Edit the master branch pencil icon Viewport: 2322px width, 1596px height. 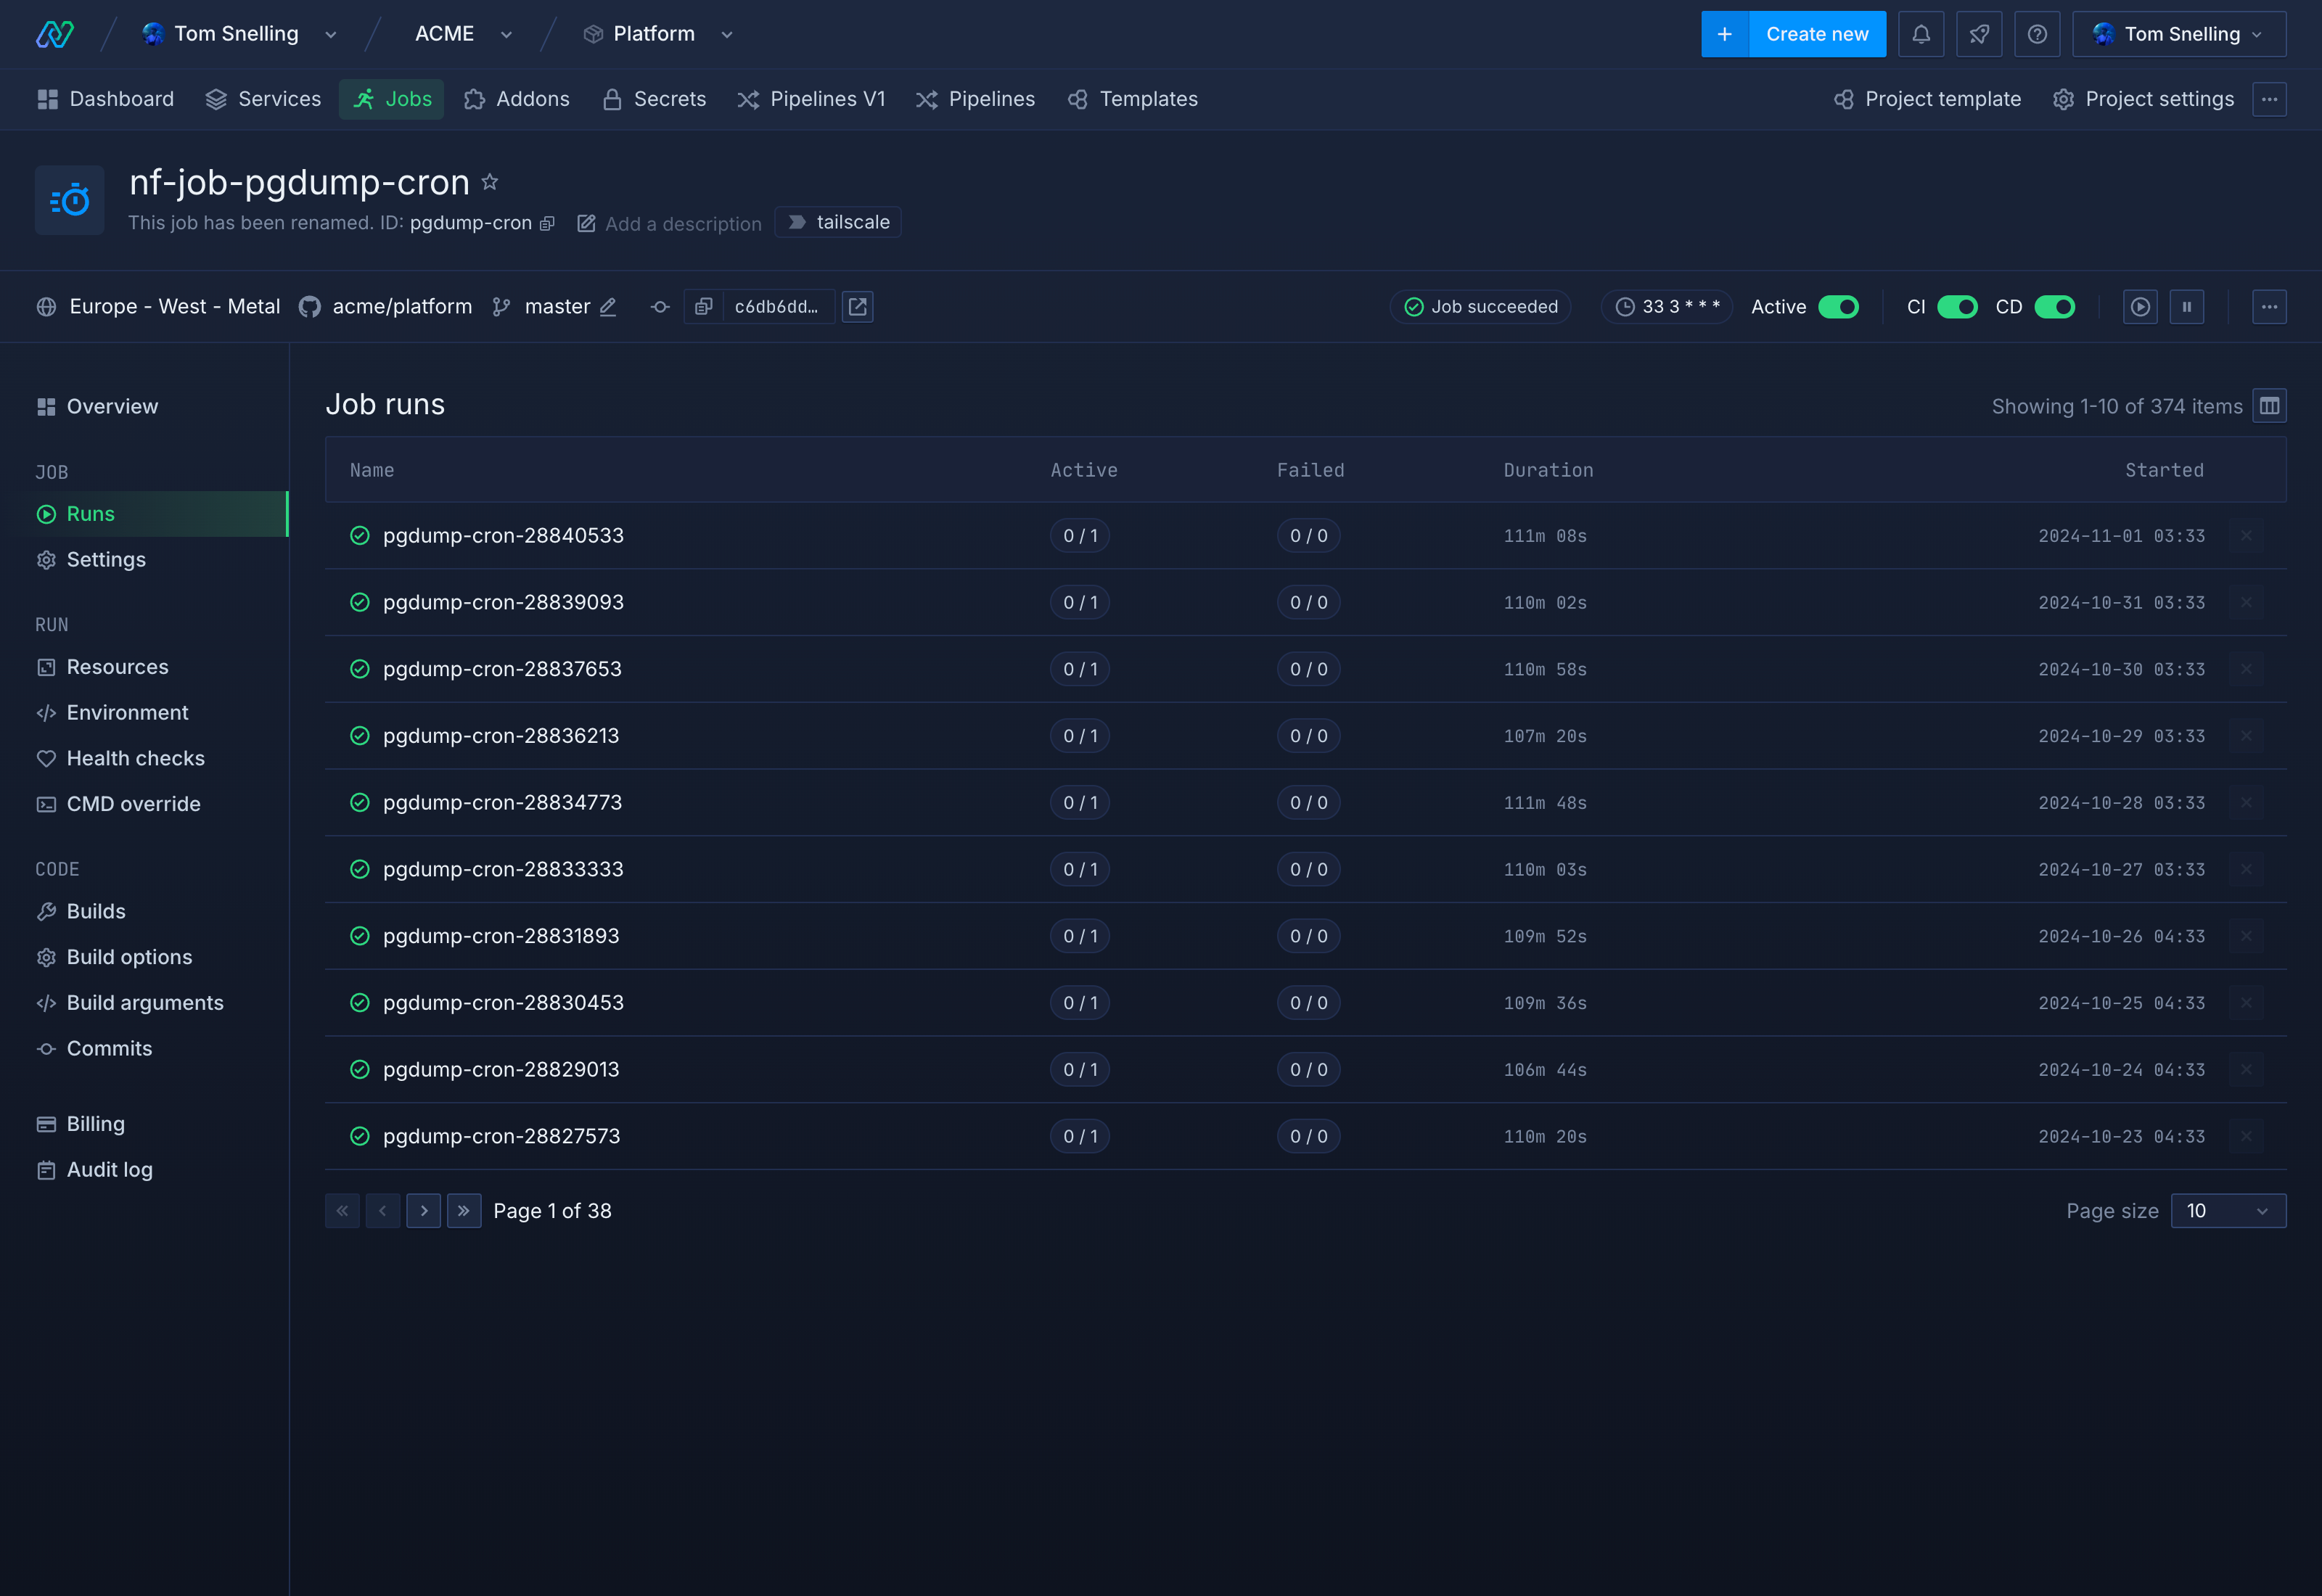(608, 307)
